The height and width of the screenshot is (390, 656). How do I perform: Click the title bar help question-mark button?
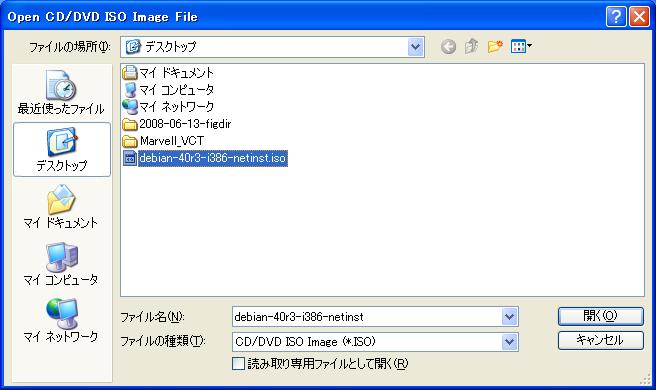tap(616, 17)
